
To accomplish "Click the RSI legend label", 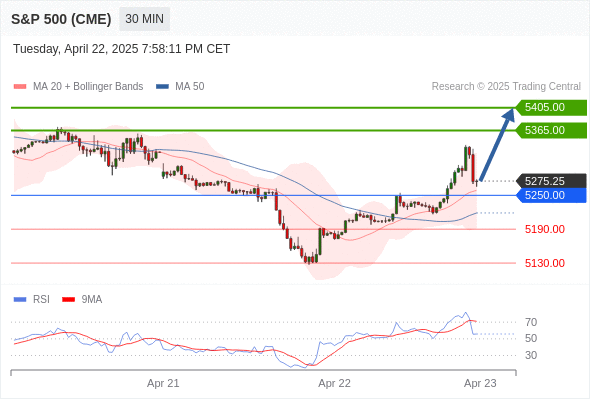I will pyautogui.click(x=41, y=300).
